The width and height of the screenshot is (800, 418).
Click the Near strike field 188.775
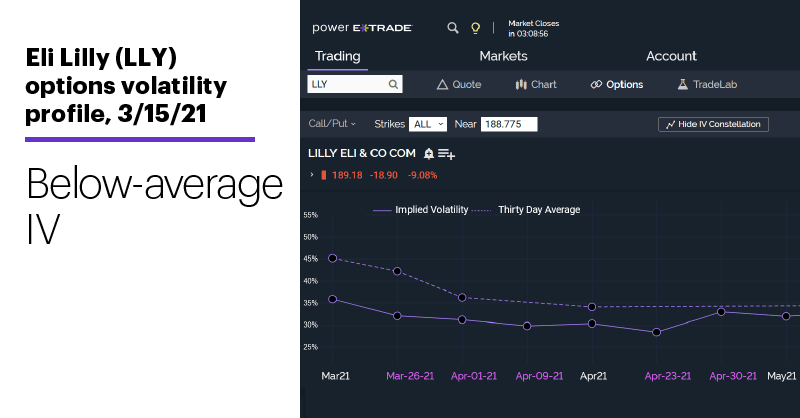pyautogui.click(x=509, y=124)
